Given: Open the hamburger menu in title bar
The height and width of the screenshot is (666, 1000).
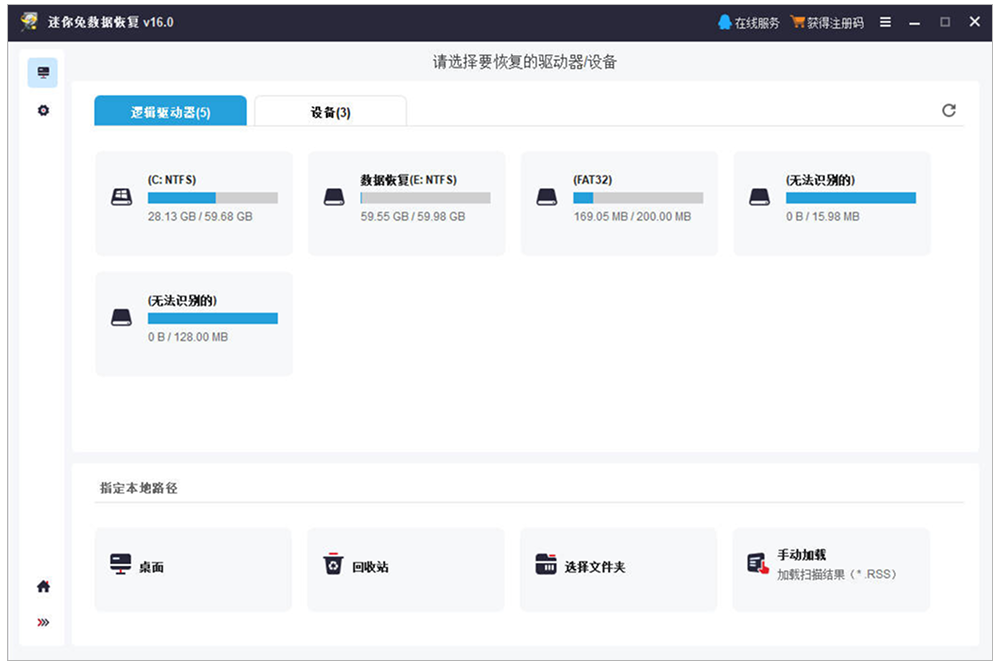Looking at the screenshot, I should pyautogui.click(x=885, y=22).
